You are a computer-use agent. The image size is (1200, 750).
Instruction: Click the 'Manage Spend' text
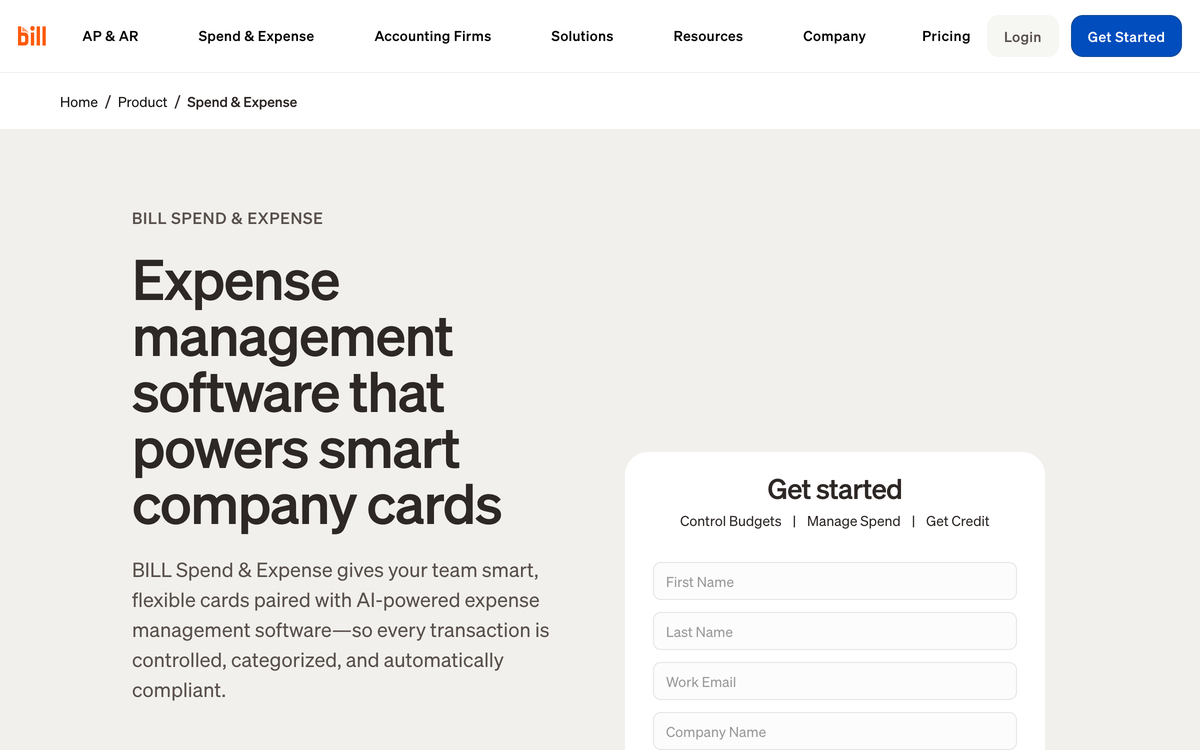[853, 521]
